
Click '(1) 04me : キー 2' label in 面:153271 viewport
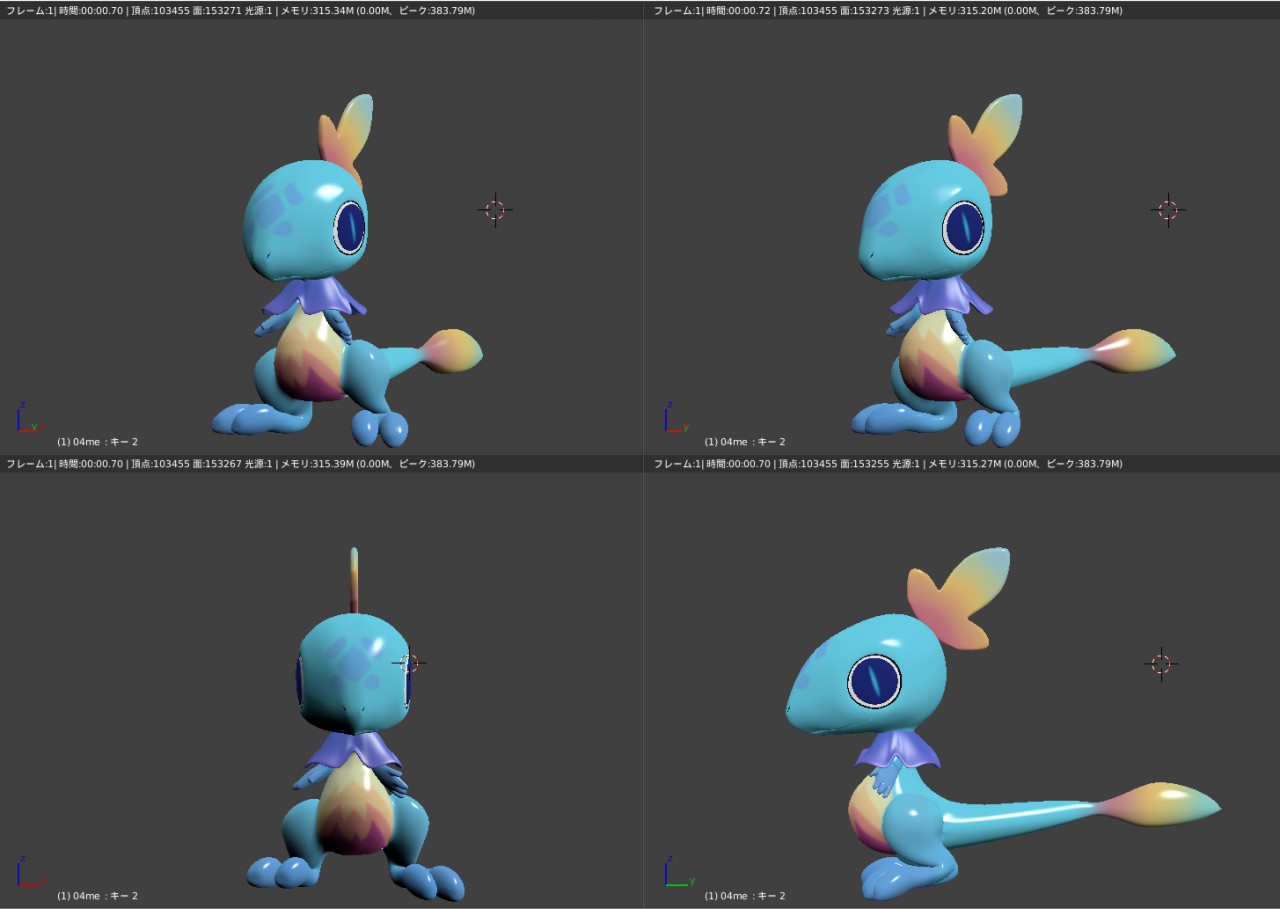click(97, 442)
